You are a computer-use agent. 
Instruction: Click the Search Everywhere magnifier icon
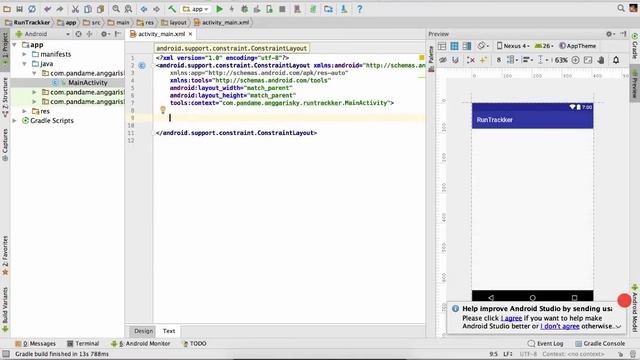pyautogui.click(x=621, y=8)
